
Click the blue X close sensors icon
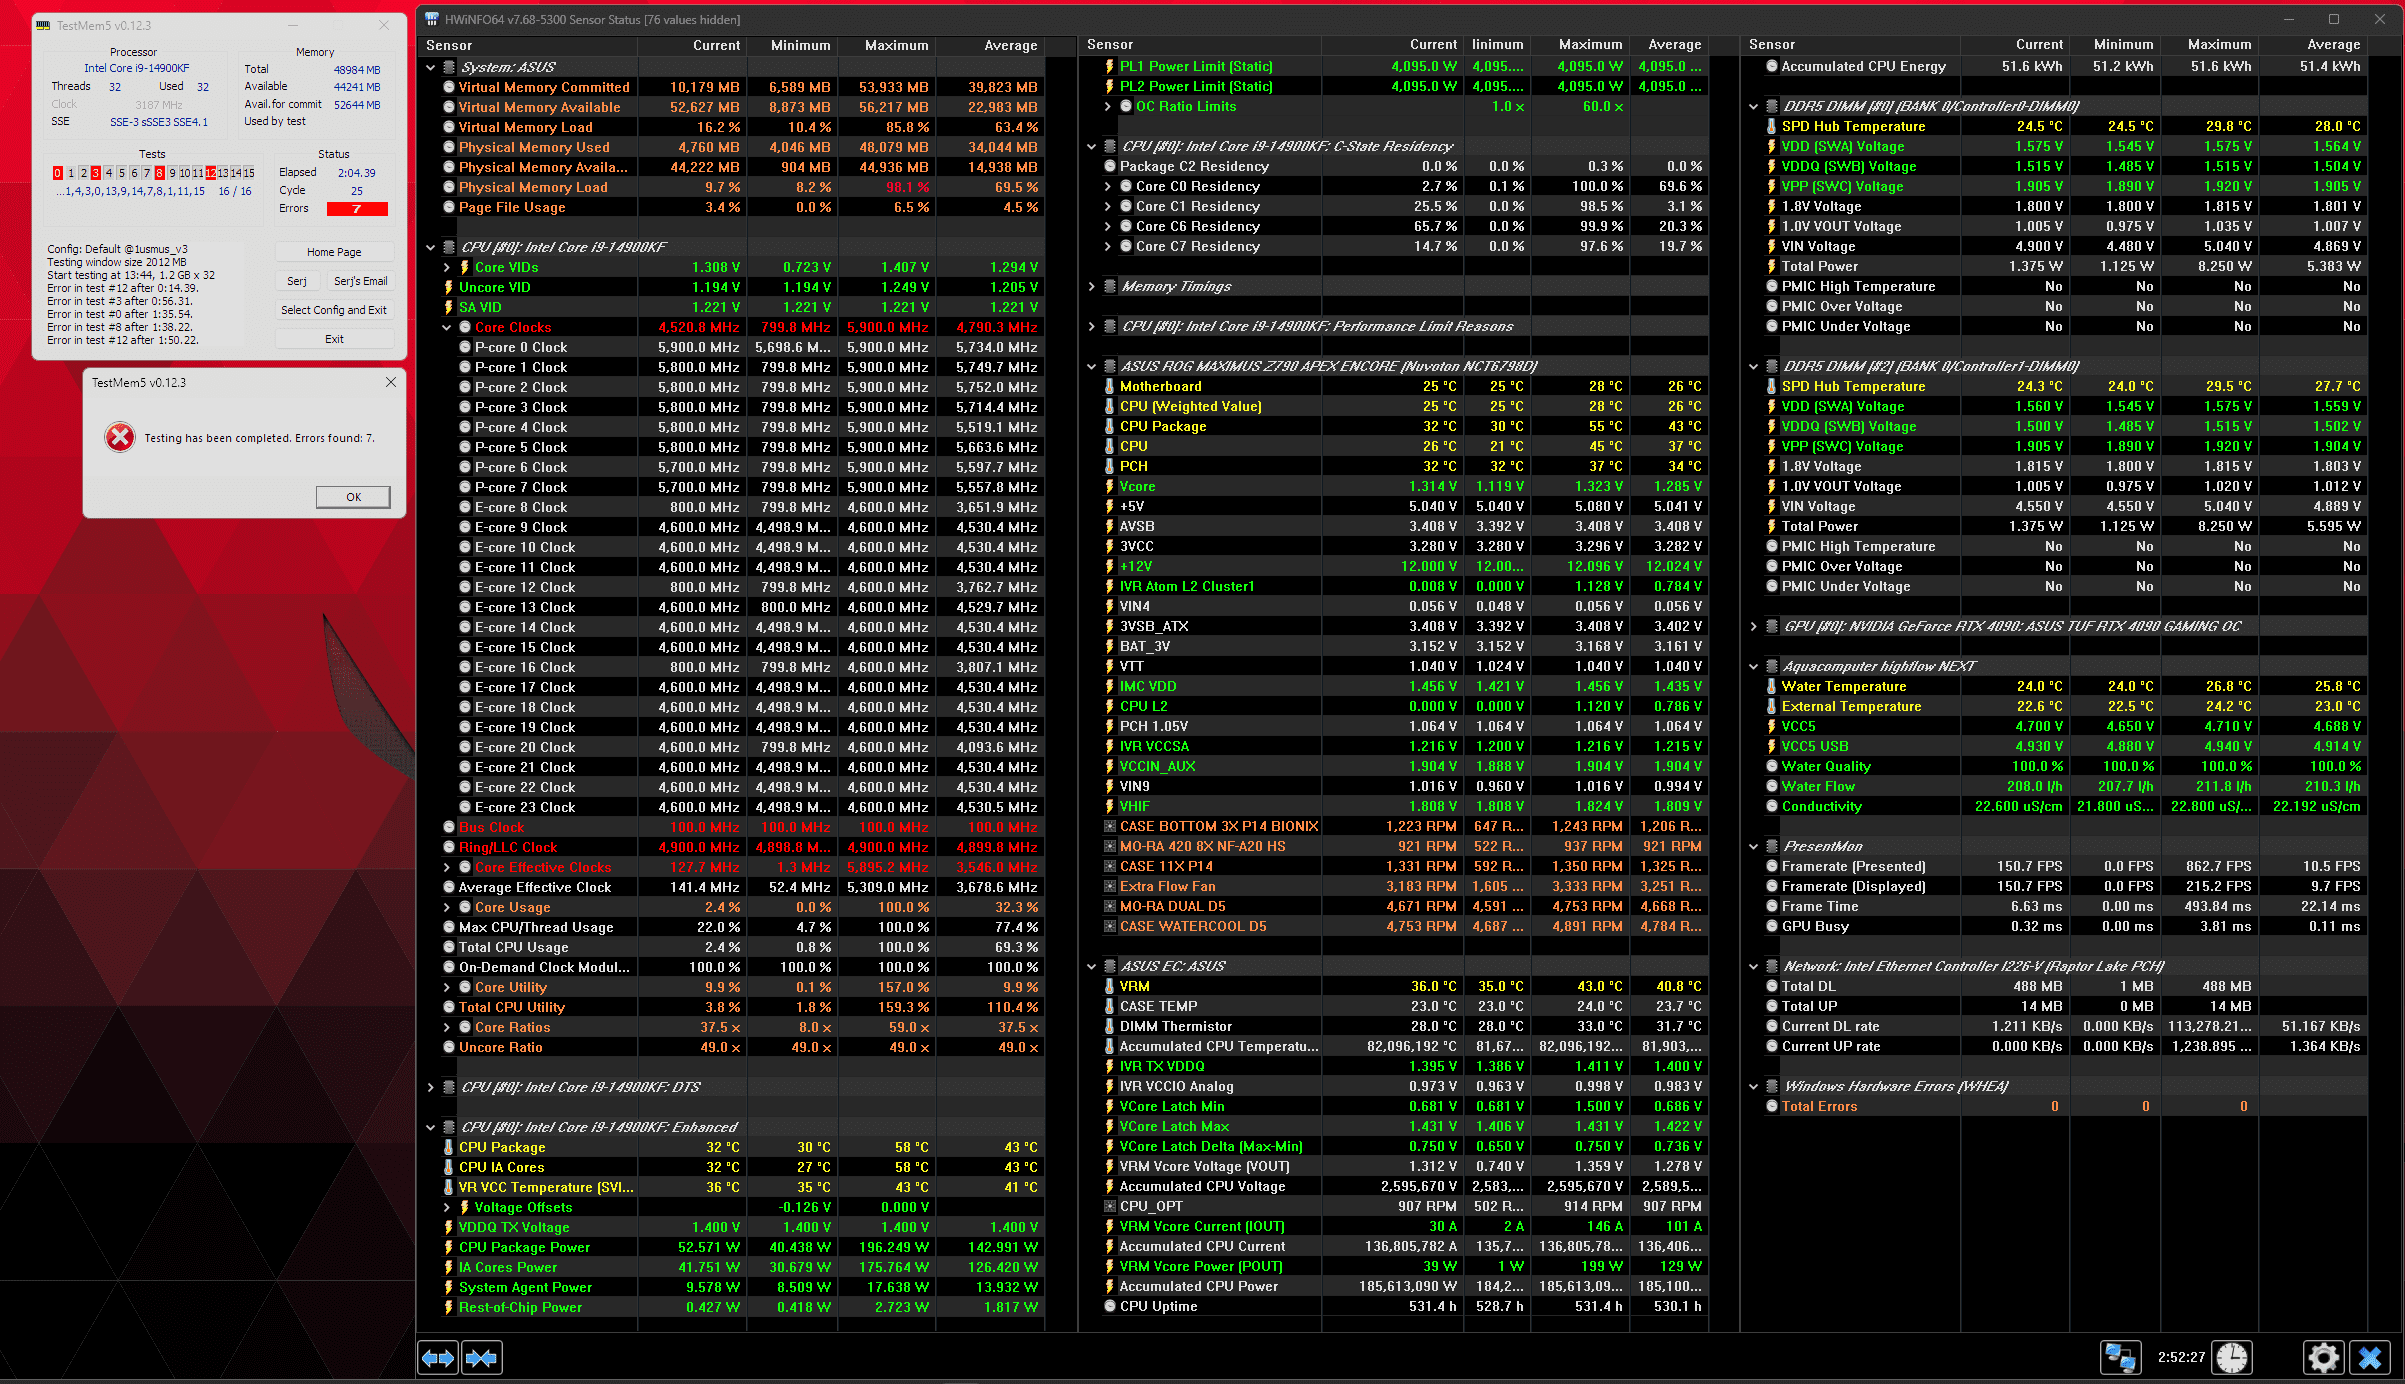click(2370, 1357)
